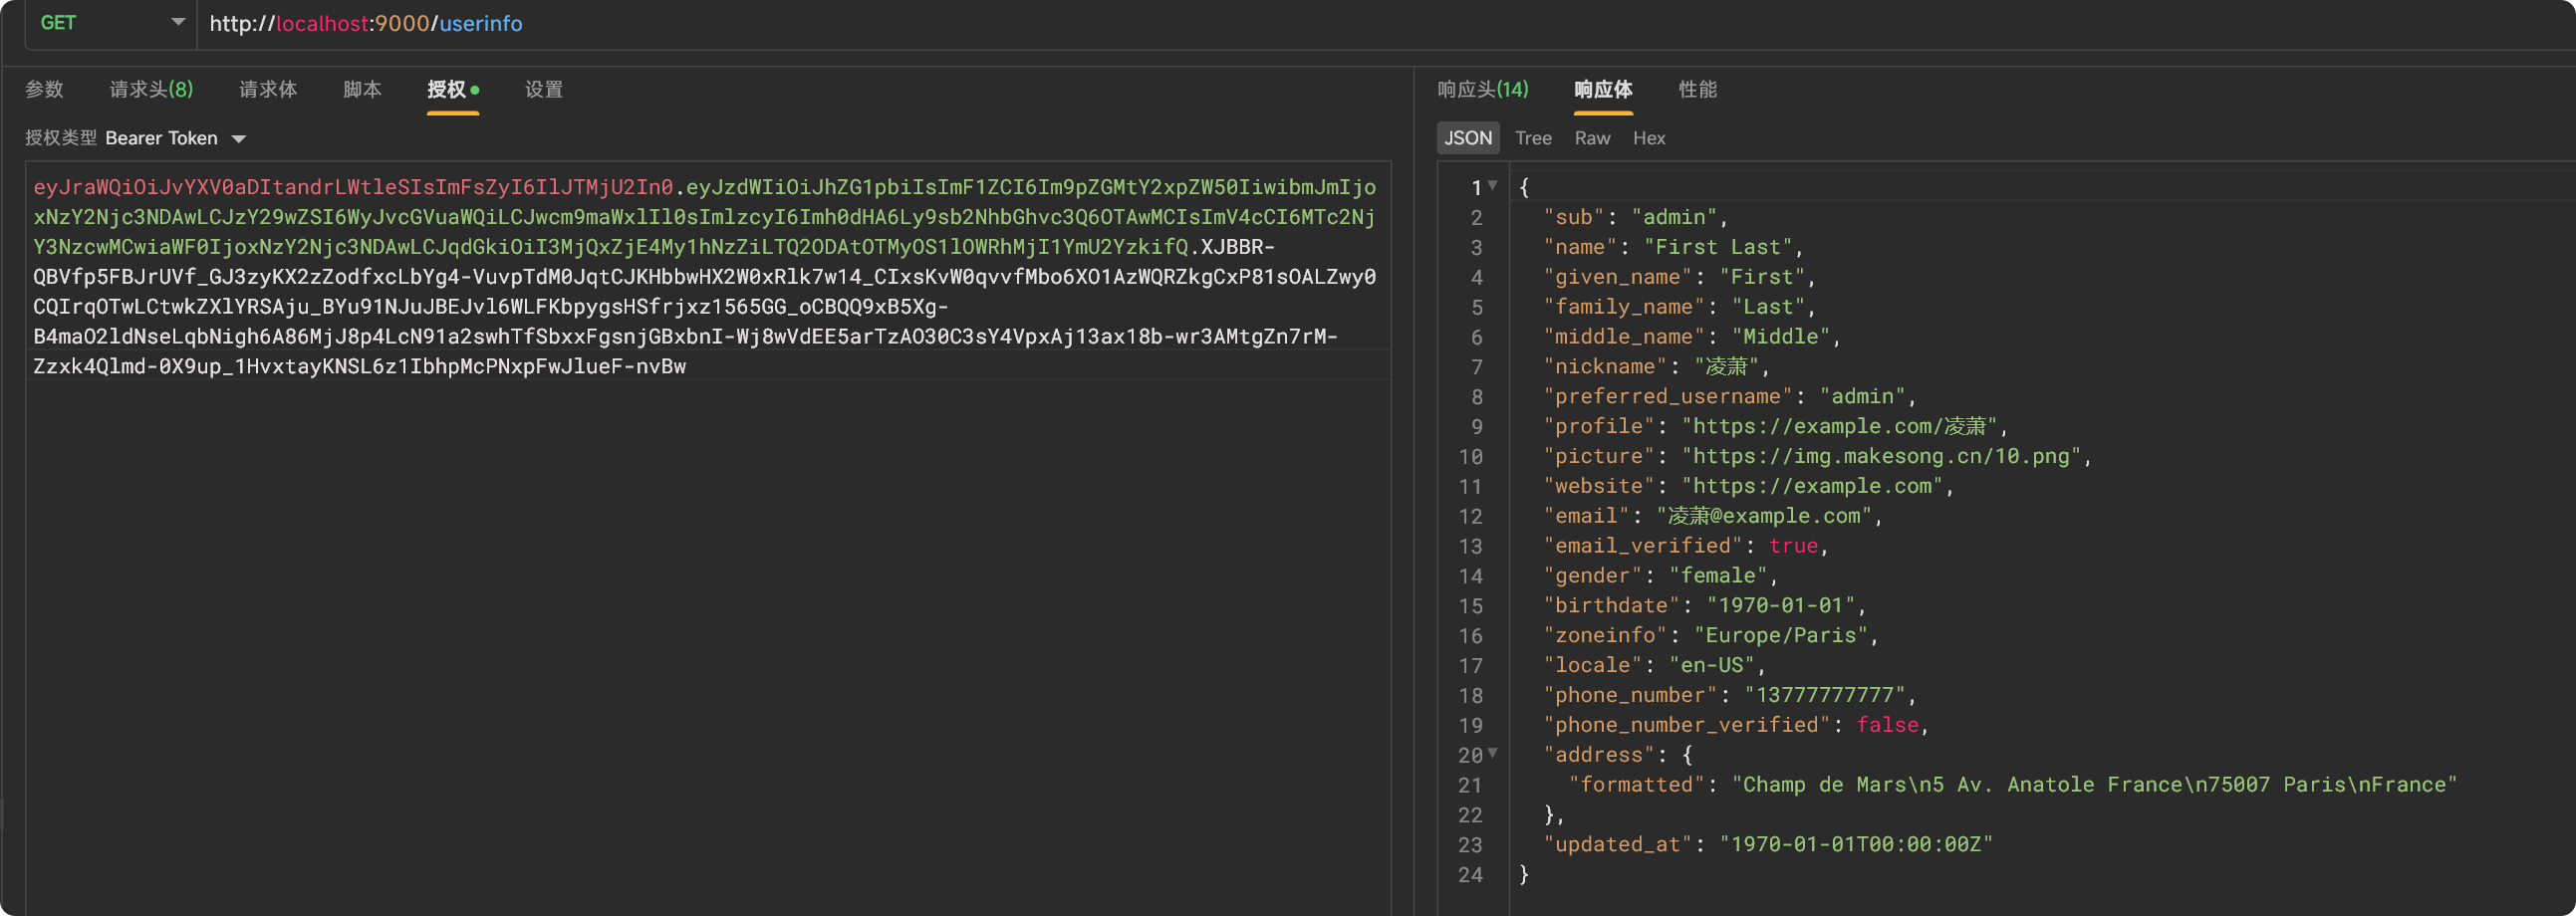This screenshot has width=2576, height=916.
Task: Open the 设置 tab
Action: 543,90
